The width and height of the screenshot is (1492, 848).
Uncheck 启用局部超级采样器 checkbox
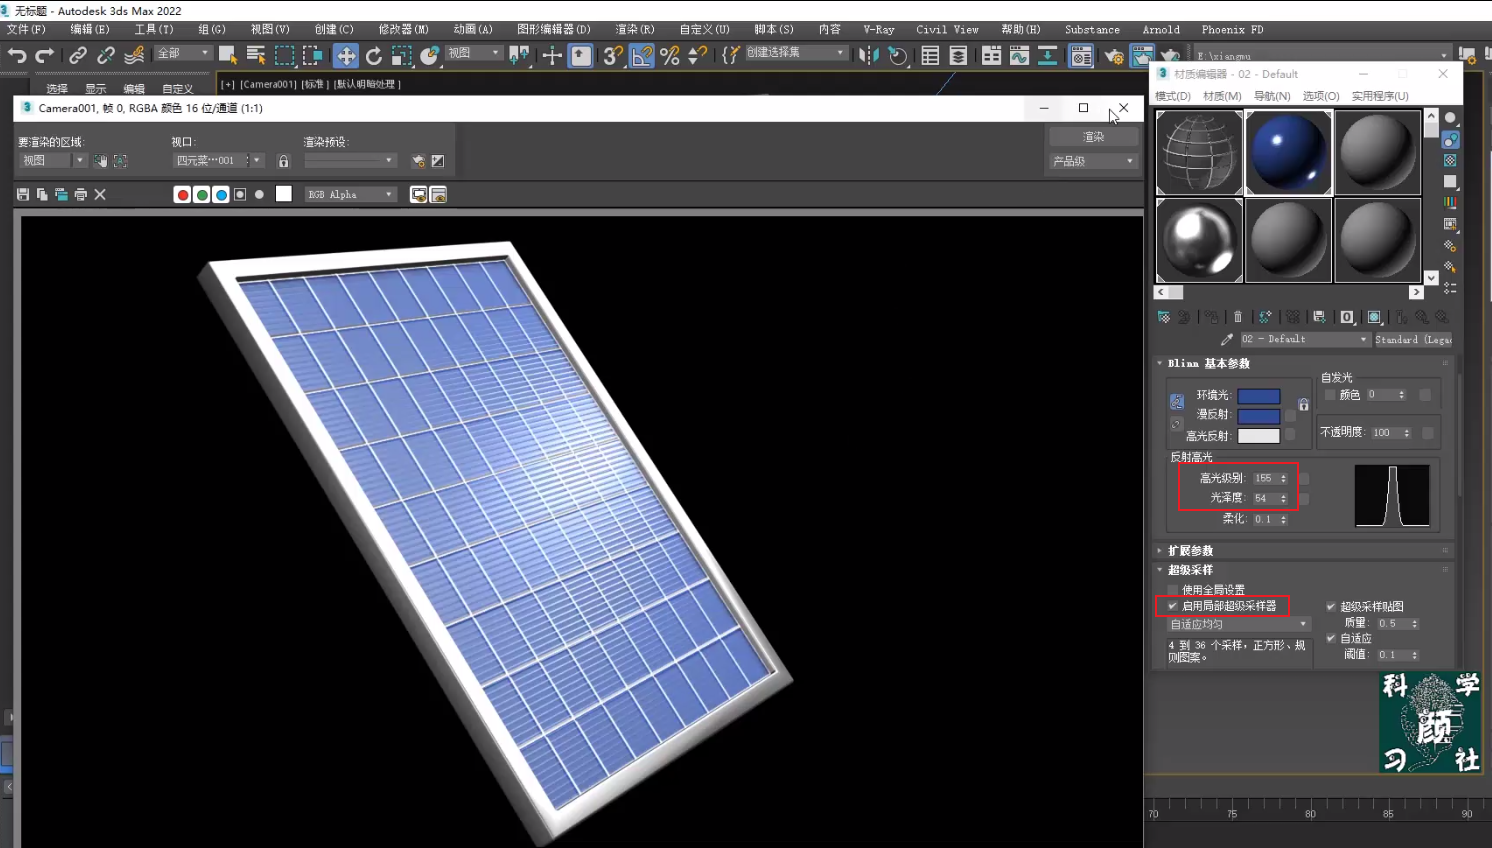tap(1173, 606)
